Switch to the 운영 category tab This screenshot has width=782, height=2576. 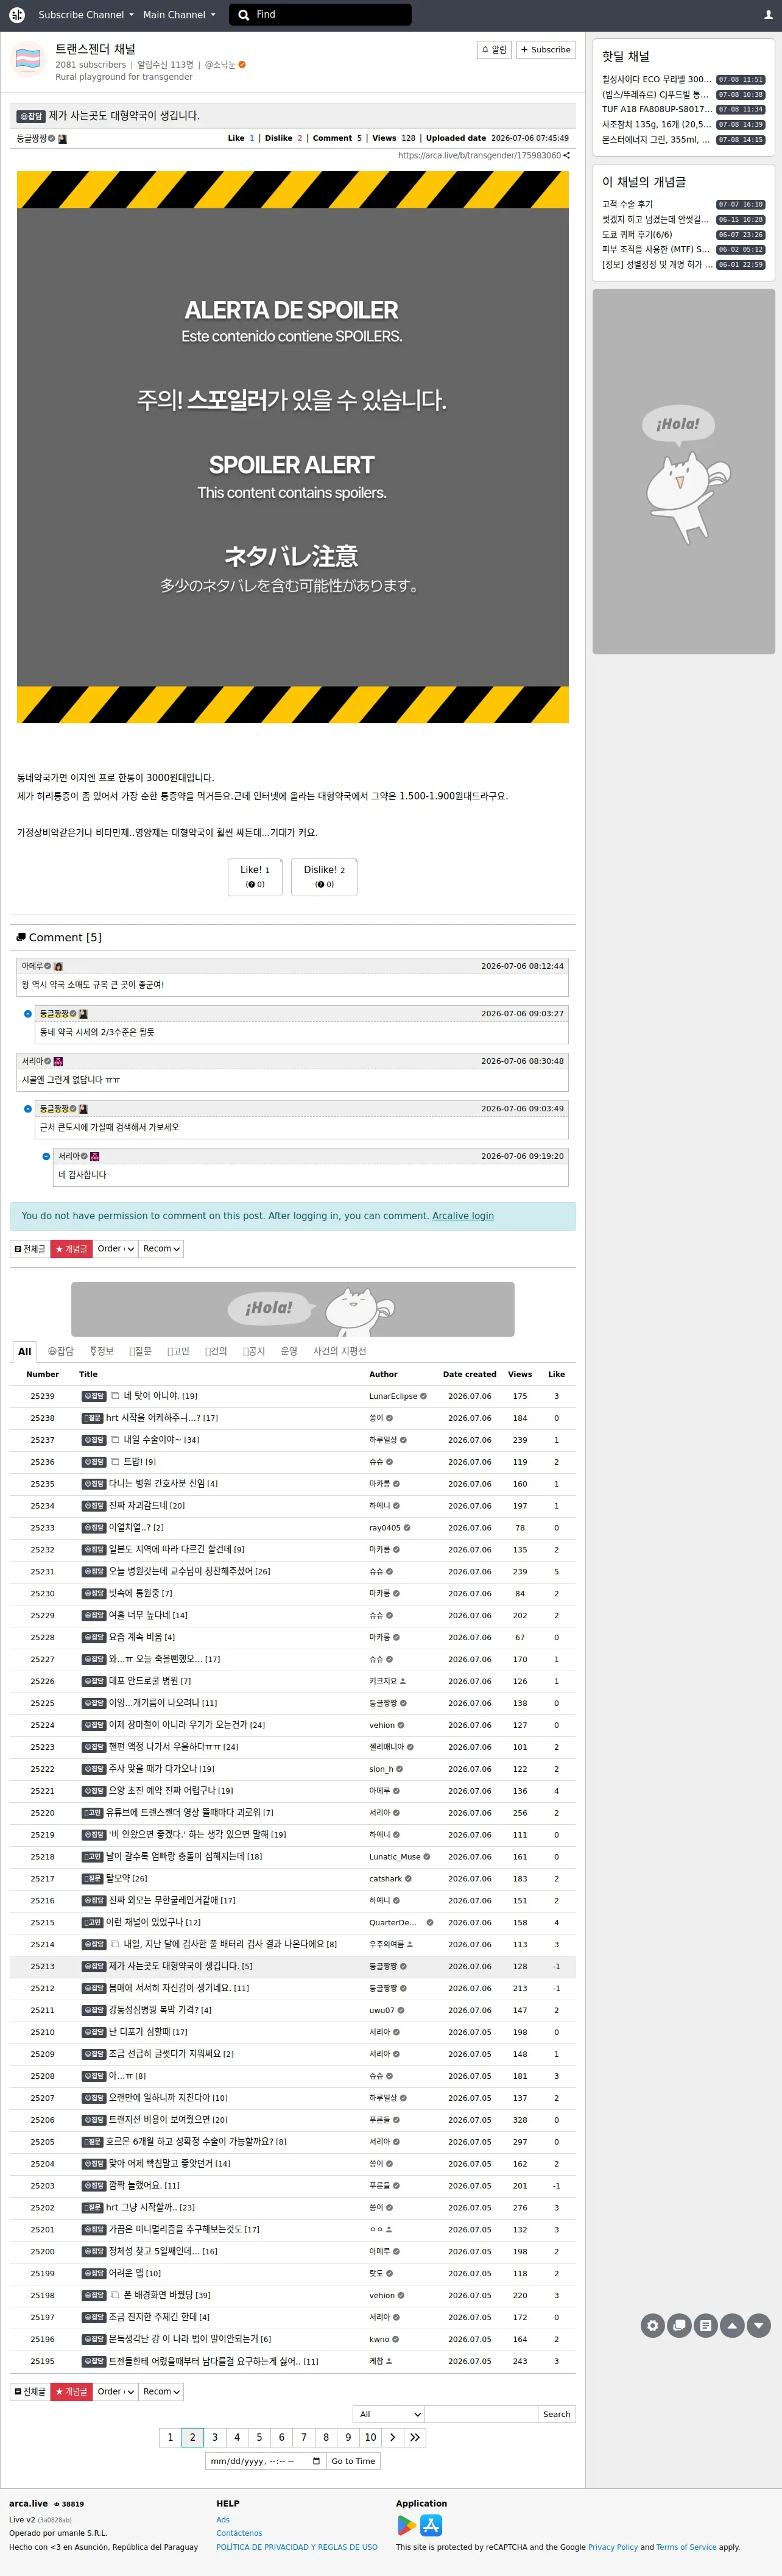coord(289,1351)
